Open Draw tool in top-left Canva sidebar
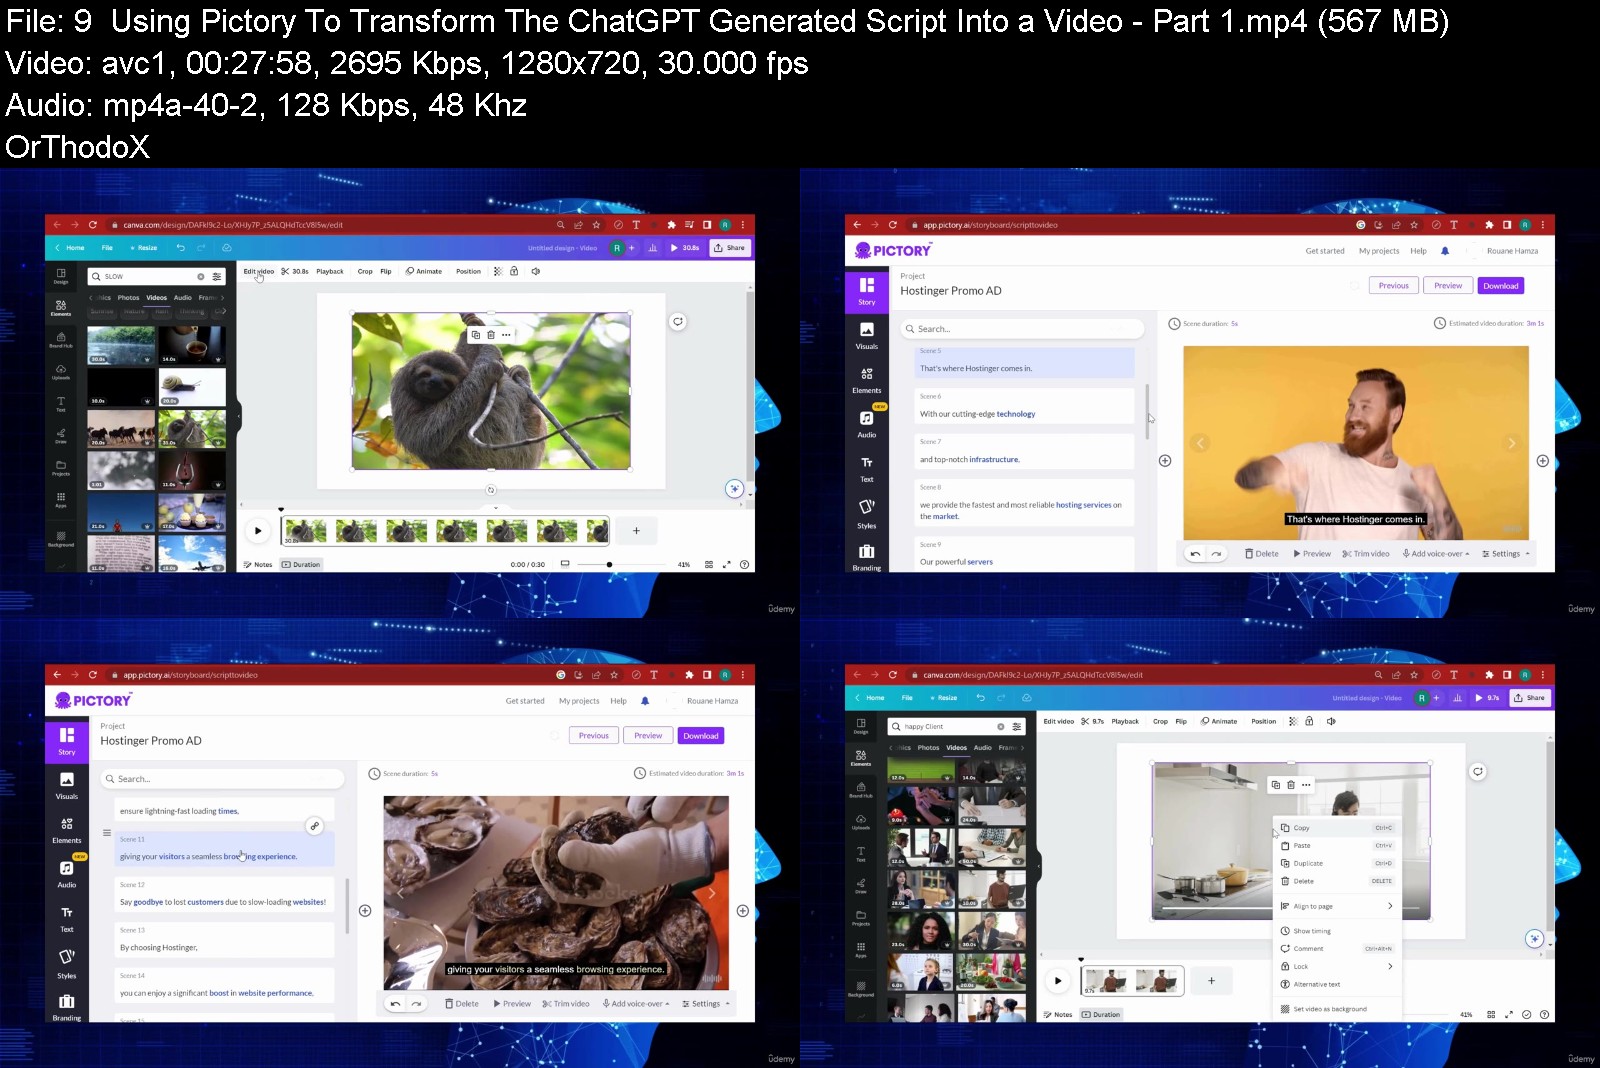Screen dimensions: 1600x1068 61,435
